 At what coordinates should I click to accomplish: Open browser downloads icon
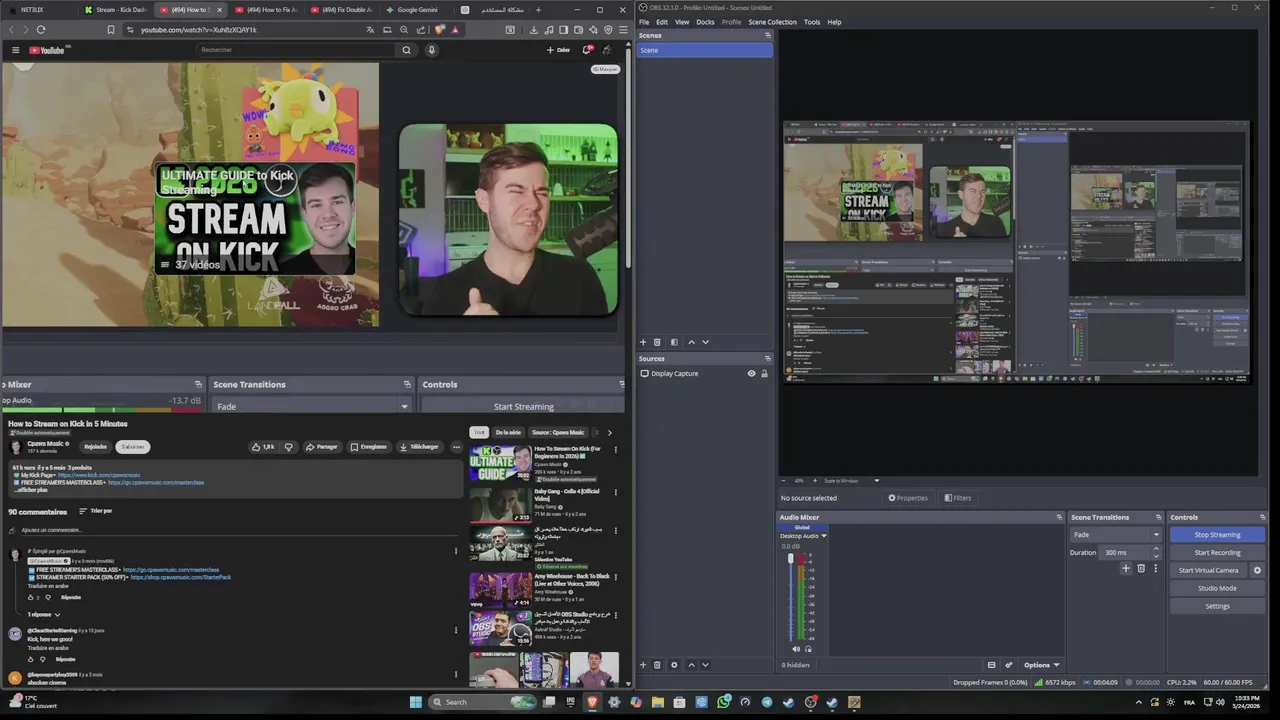tap(533, 30)
